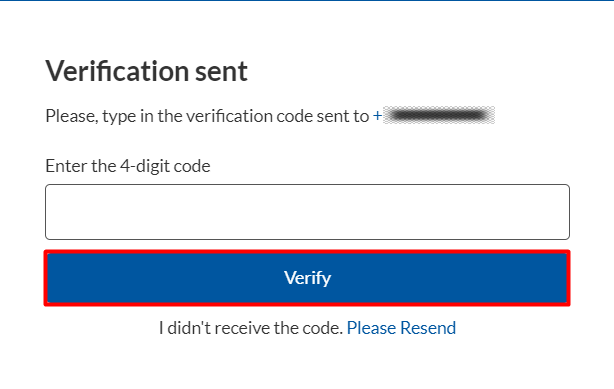Confirm verification using the red-outlined button
The width and height of the screenshot is (614, 389).
(307, 278)
